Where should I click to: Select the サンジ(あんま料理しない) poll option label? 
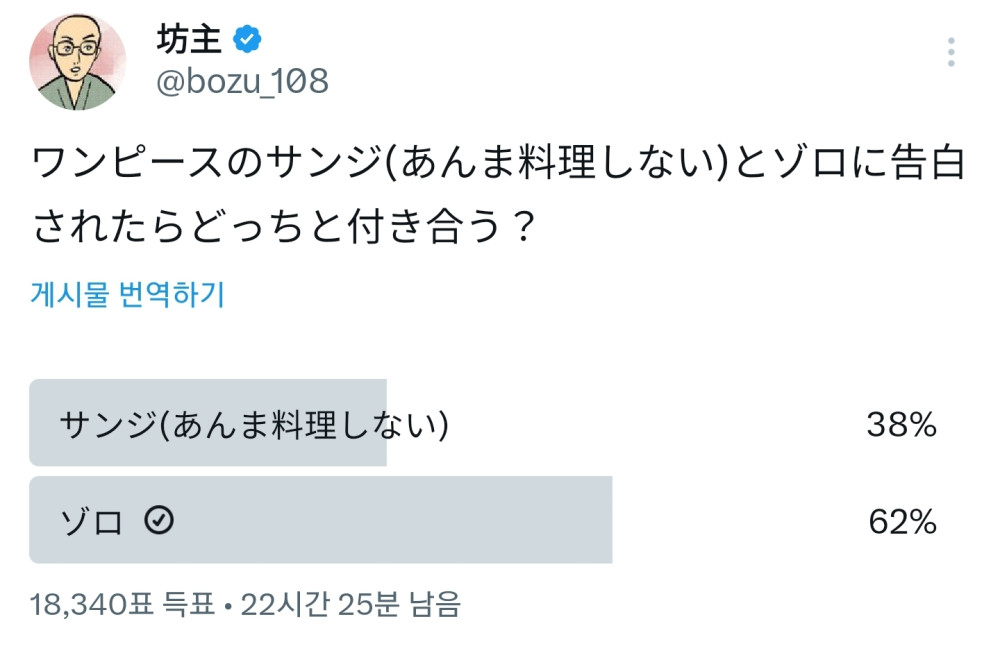(254, 425)
